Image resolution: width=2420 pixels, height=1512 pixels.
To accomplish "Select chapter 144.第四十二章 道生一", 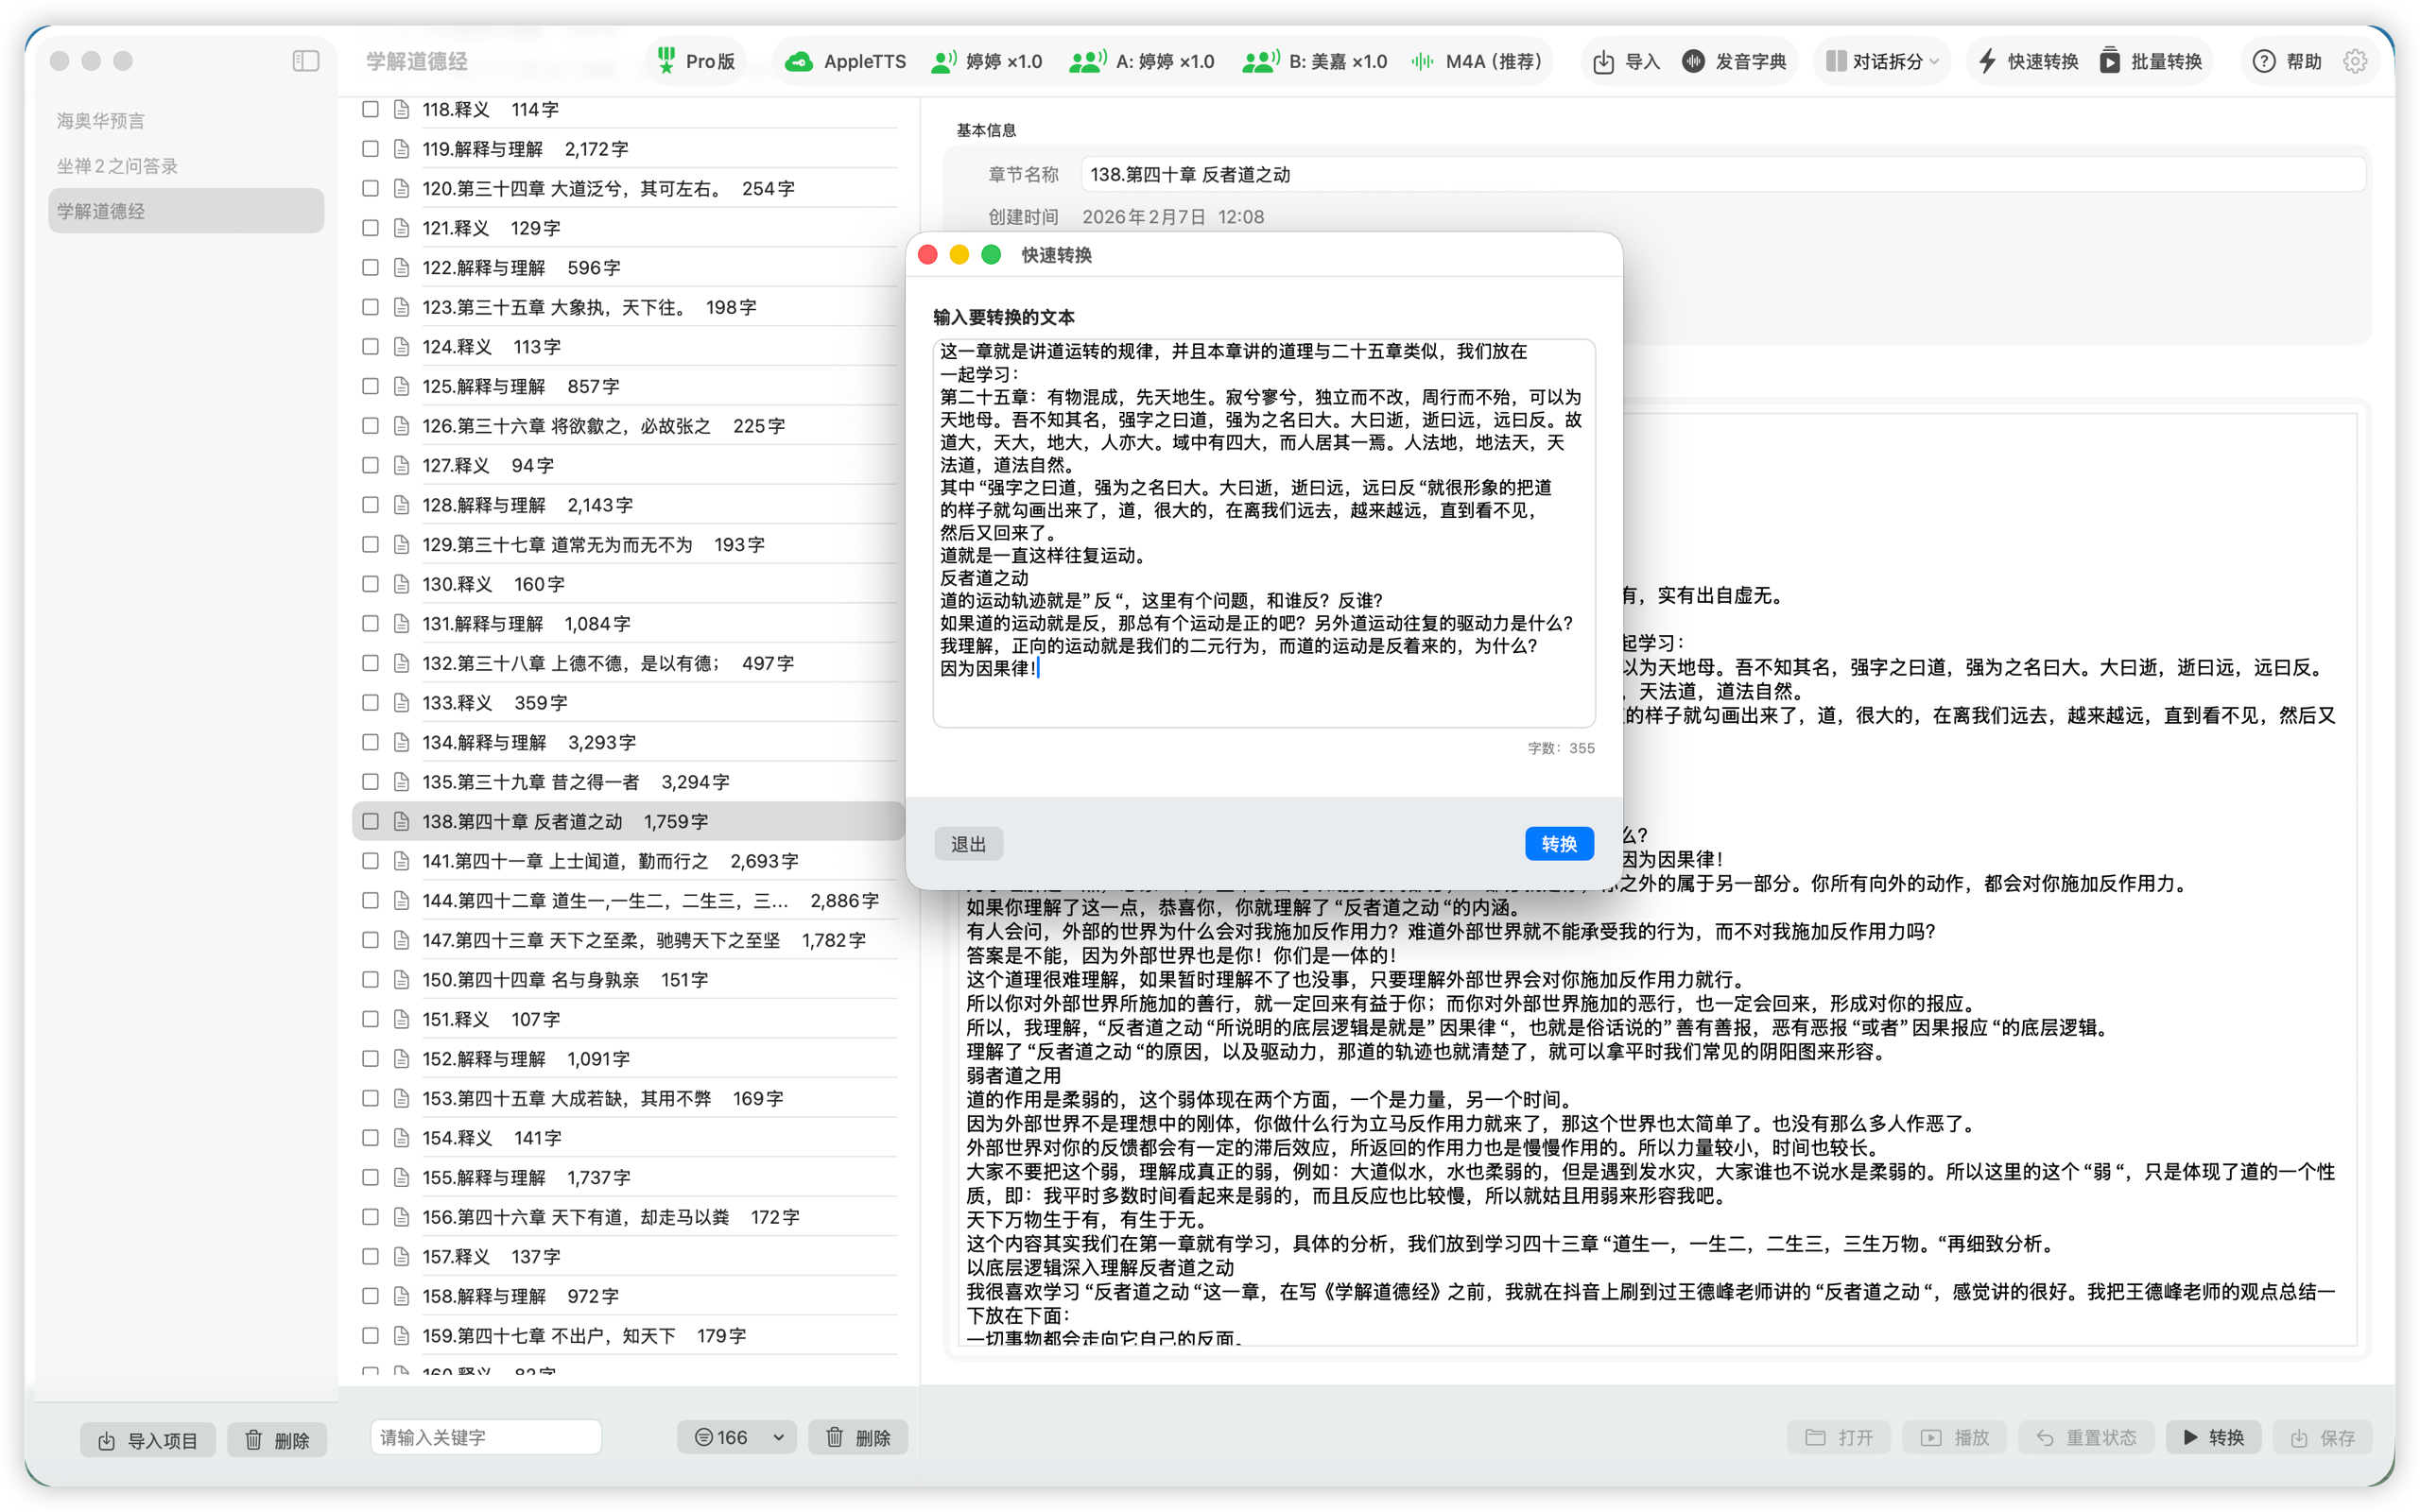I will 628,900.
